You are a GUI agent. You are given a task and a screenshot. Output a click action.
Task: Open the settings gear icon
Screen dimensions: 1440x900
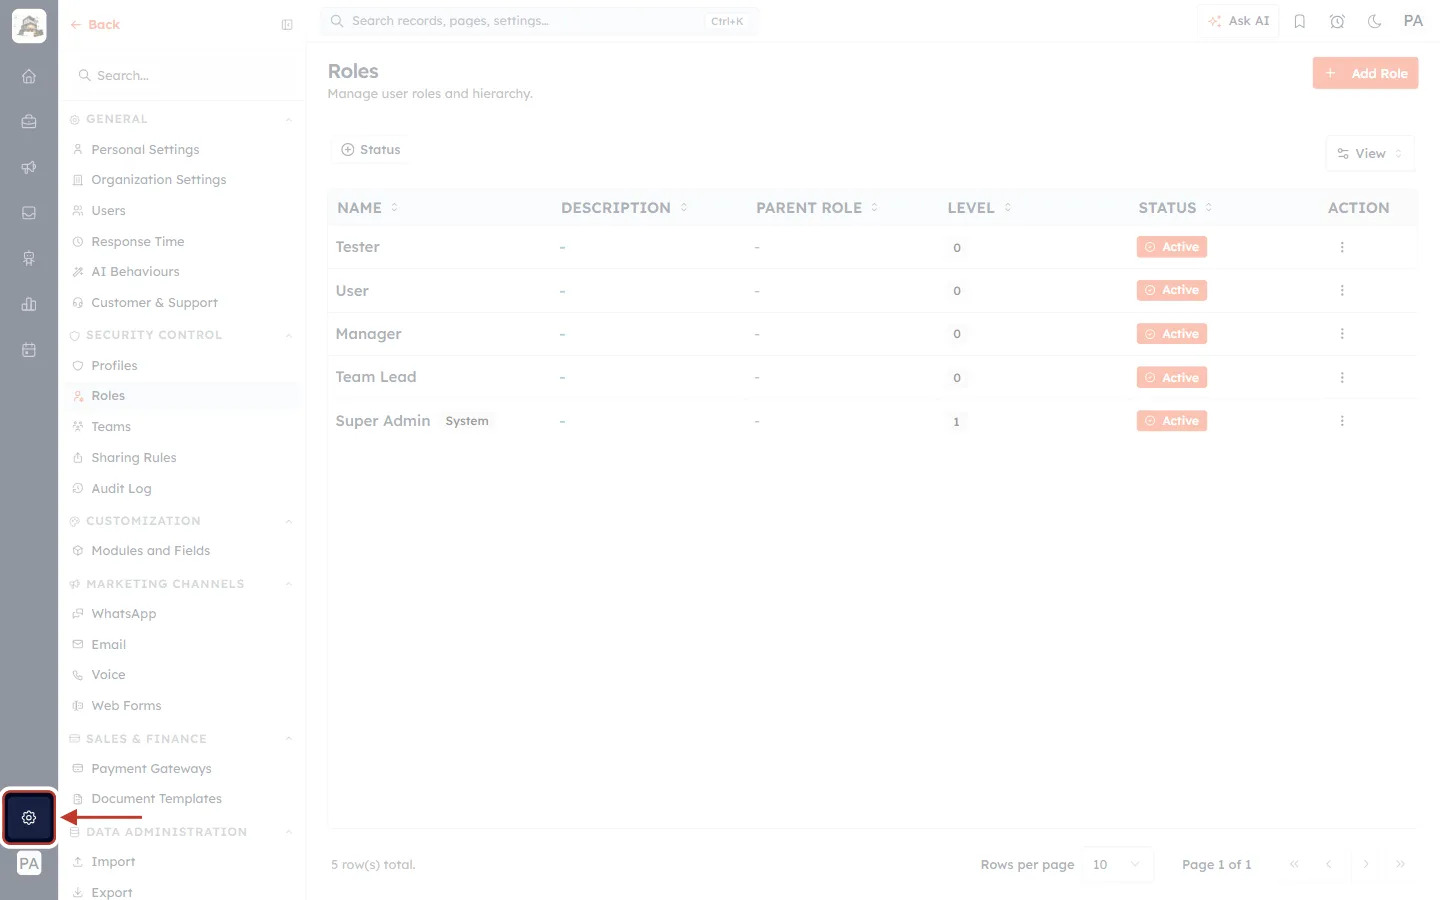[x=29, y=818]
